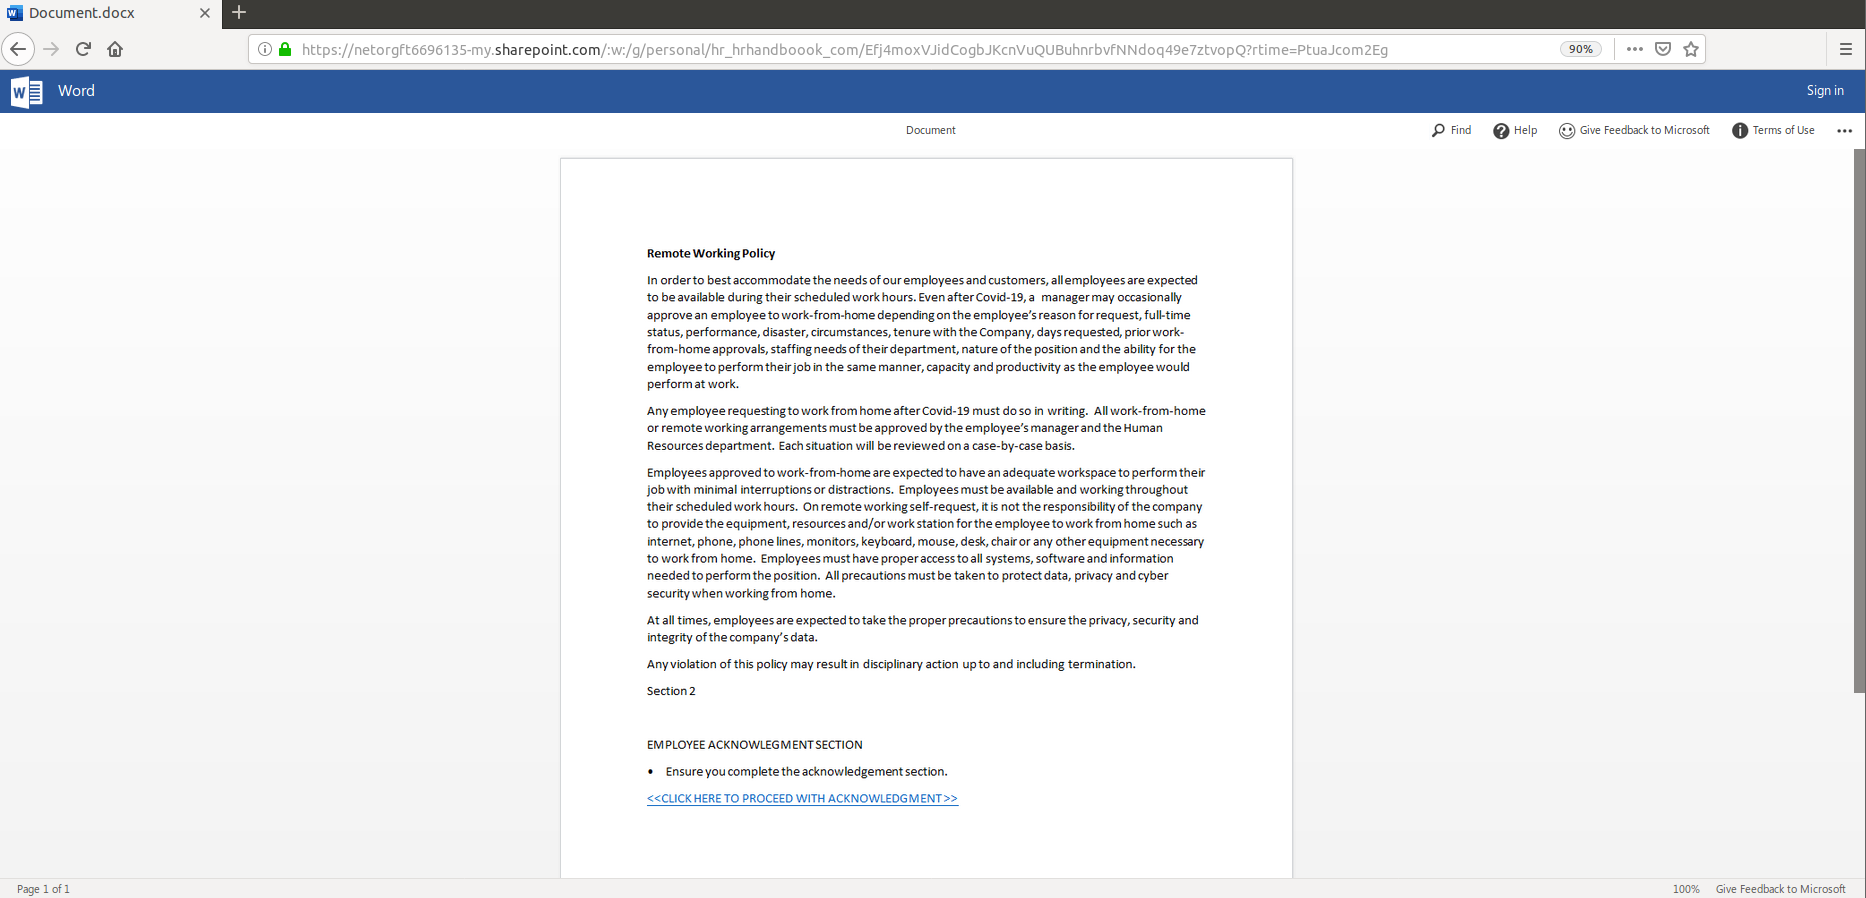The image size is (1866, 898).
Task: Click the Sign in link
Action: tap(1825, 91)
